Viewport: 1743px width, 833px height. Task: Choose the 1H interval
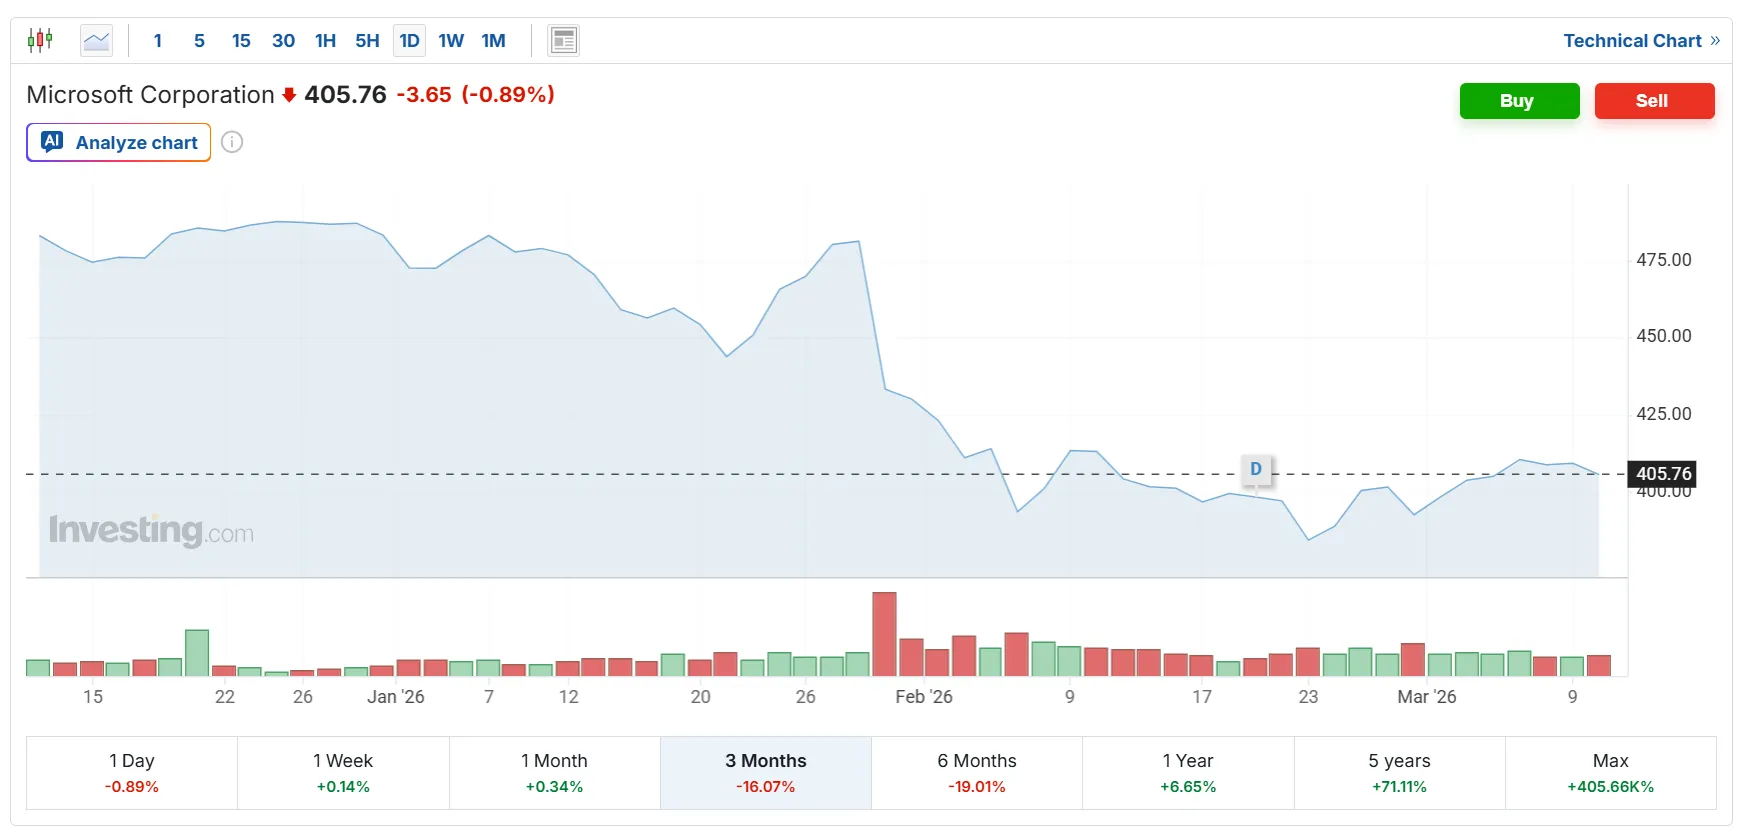point(325,41)
